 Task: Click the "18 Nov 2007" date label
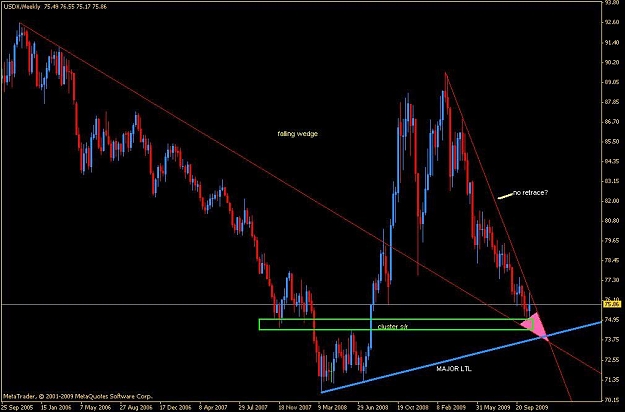(295, 408)
